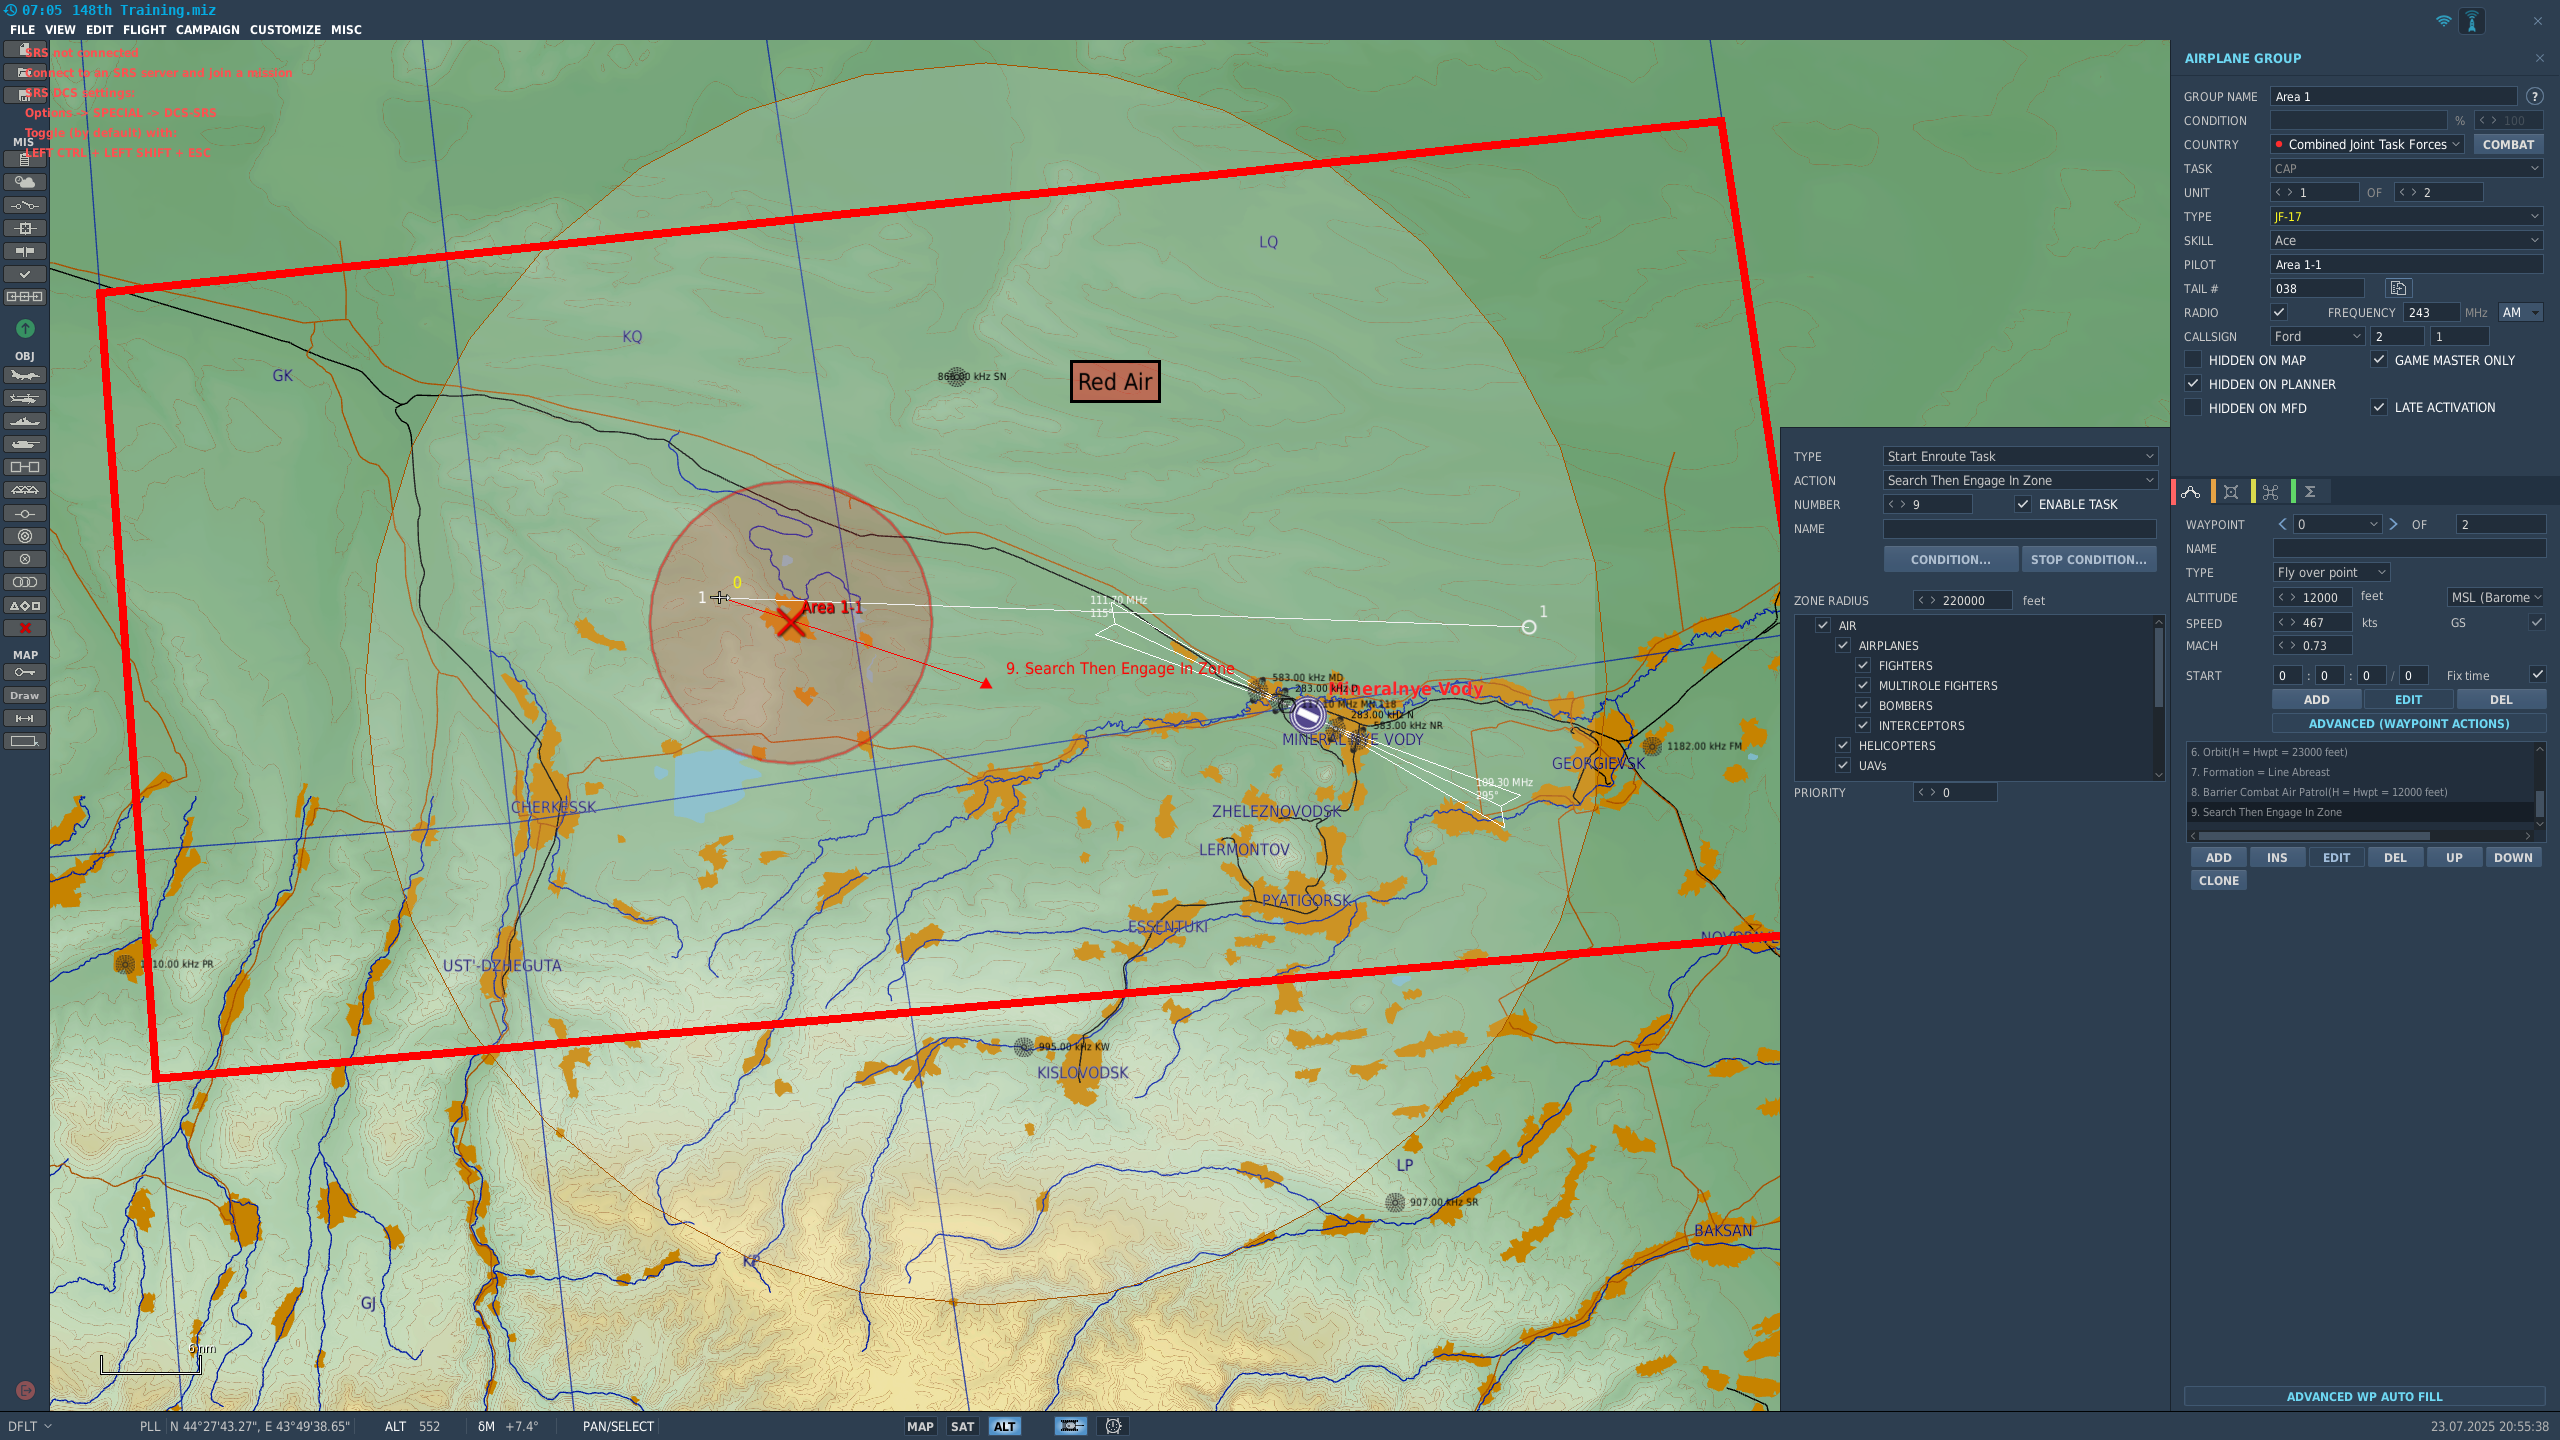Image resolution: width=2560 pixels, height=1440 pixels.
Task: Toggle ENABLE TASK checkbox
Action: (x=2023, y=505)
